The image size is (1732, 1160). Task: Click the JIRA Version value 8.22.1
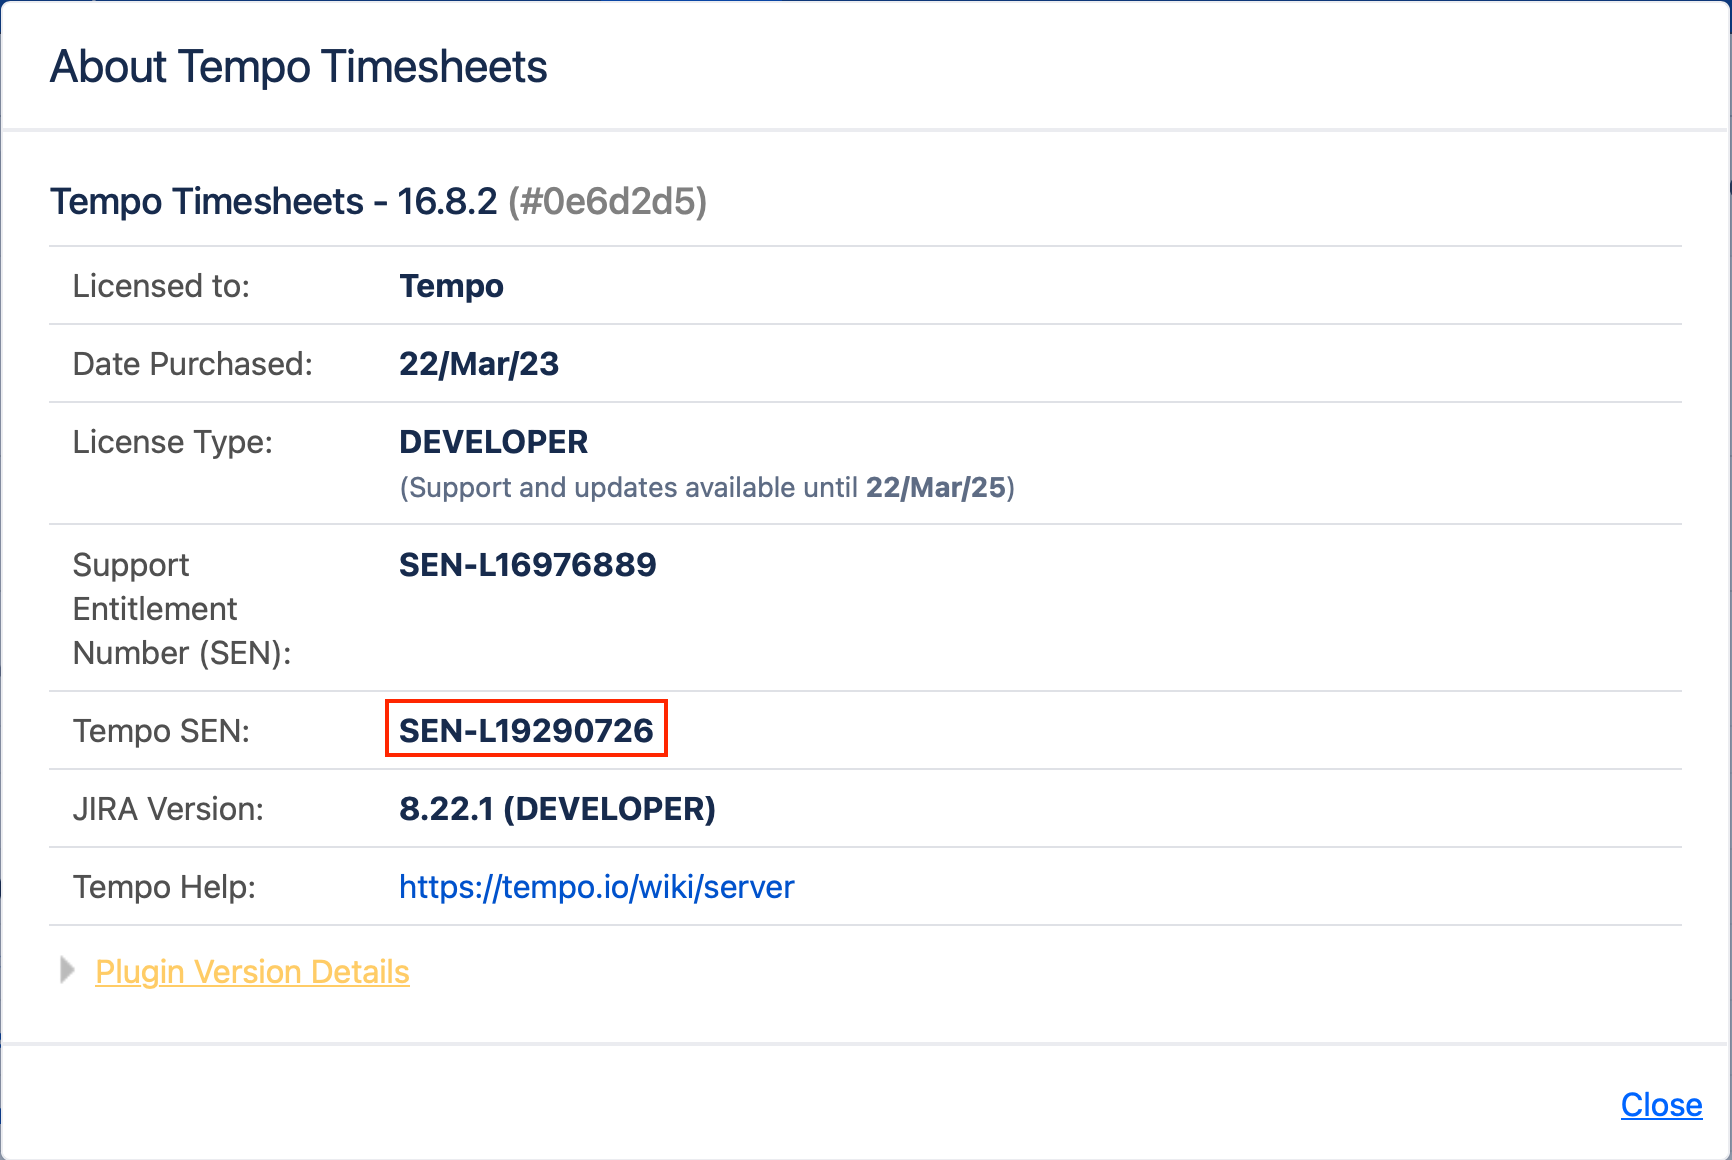(x=557, y=809)
